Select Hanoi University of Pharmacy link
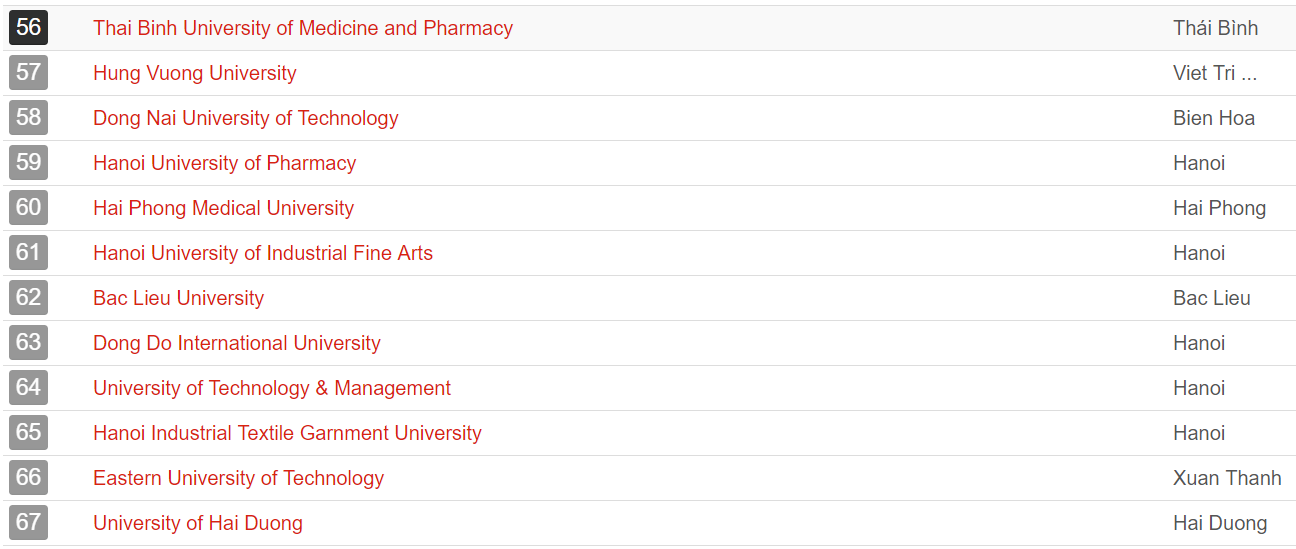Image resolution: width=1296 pixels, height=549 pixels. (224, 163)
